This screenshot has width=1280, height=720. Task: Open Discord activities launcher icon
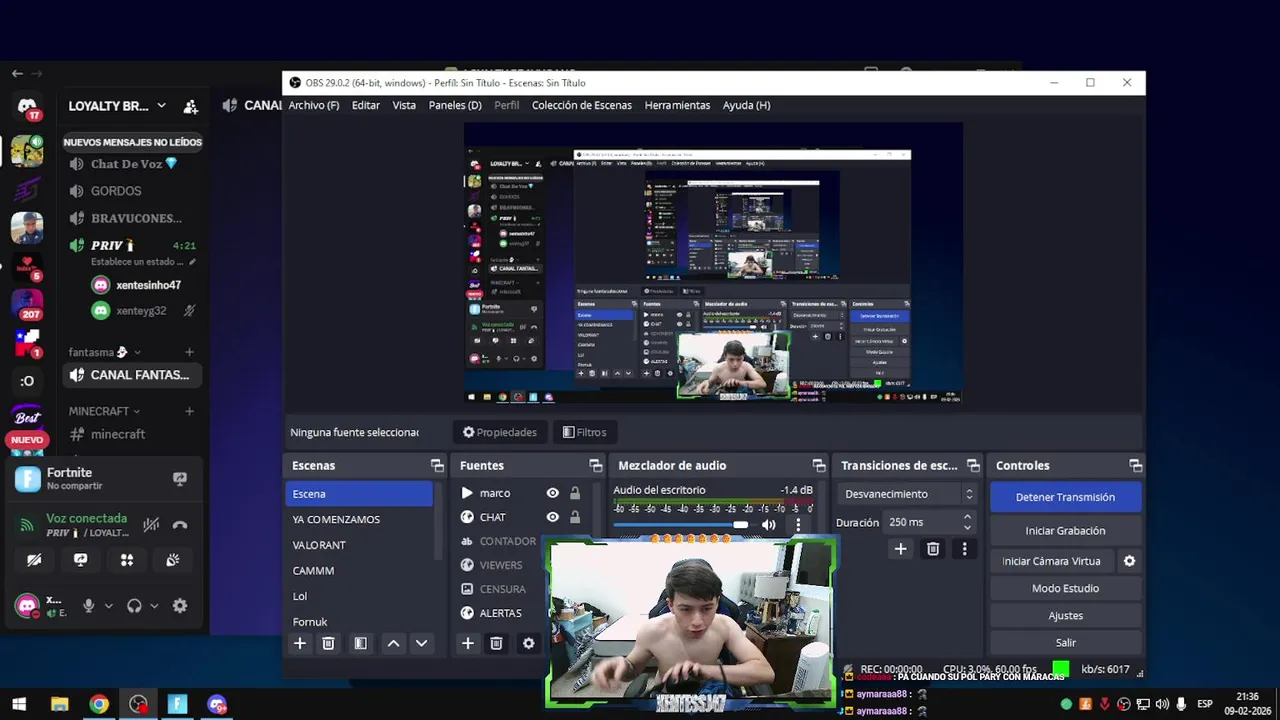[127, 560]
